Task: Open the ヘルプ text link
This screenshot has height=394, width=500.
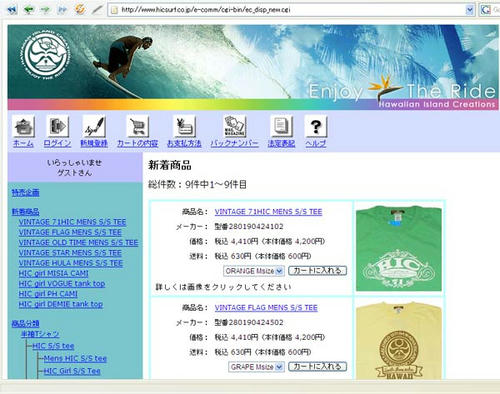Action: (316, 143)
